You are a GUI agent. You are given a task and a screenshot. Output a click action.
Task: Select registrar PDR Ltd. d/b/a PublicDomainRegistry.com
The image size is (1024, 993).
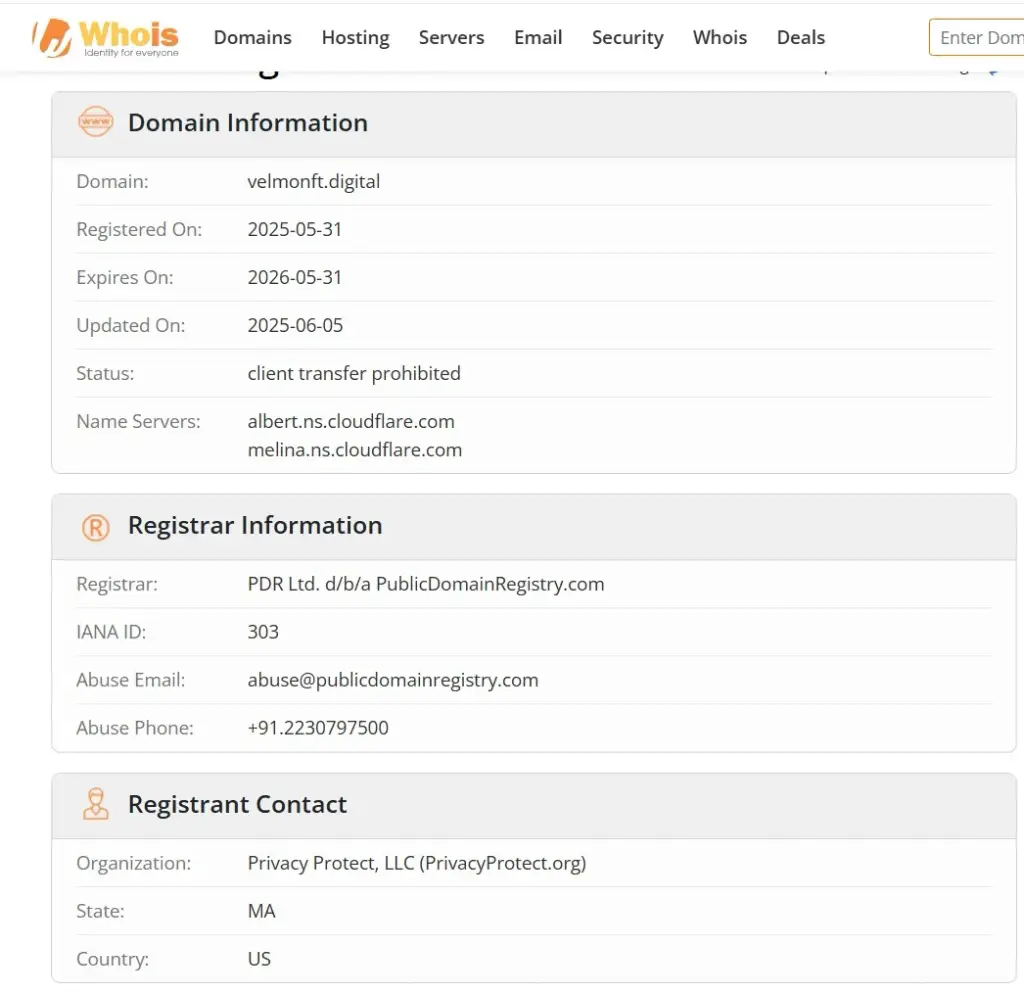tap(426, 584)
